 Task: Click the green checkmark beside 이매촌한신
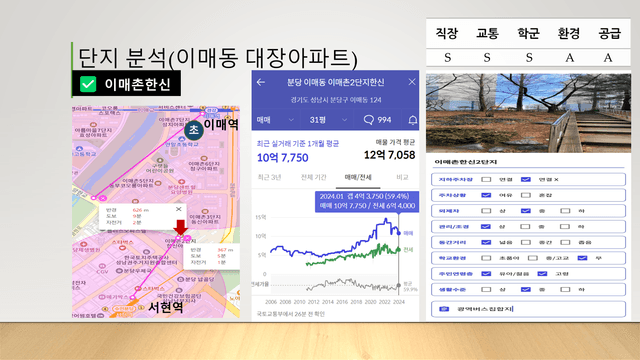click(x=88, y=84)
